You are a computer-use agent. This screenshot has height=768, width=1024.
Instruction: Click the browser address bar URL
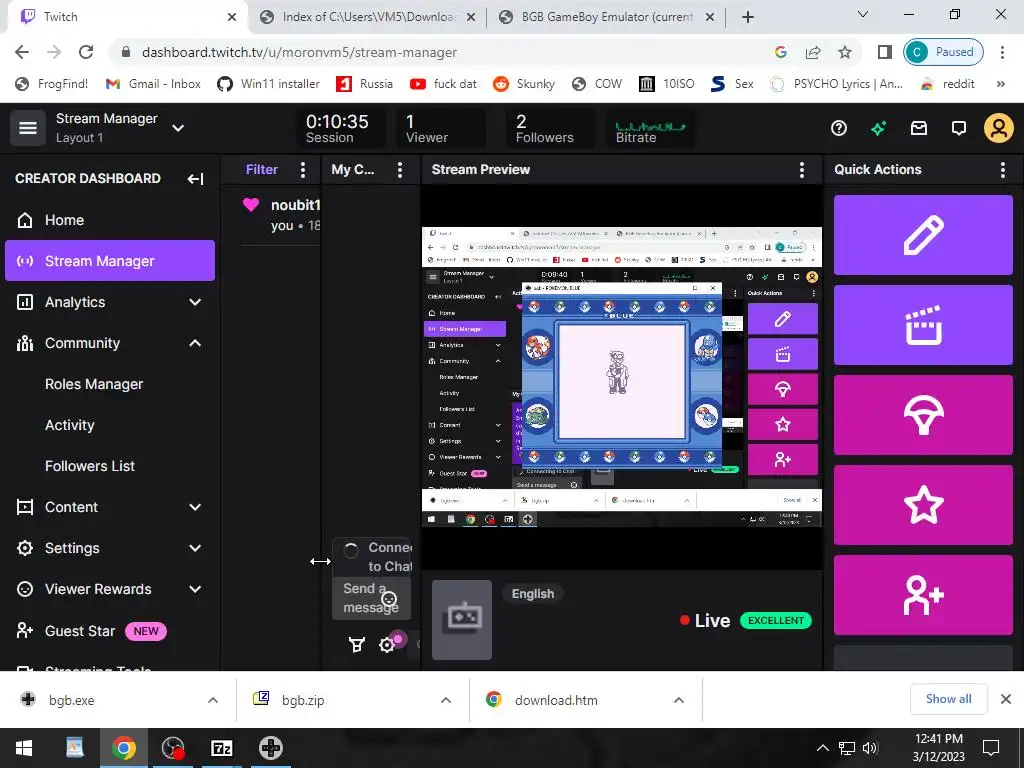tap(299, 52)
